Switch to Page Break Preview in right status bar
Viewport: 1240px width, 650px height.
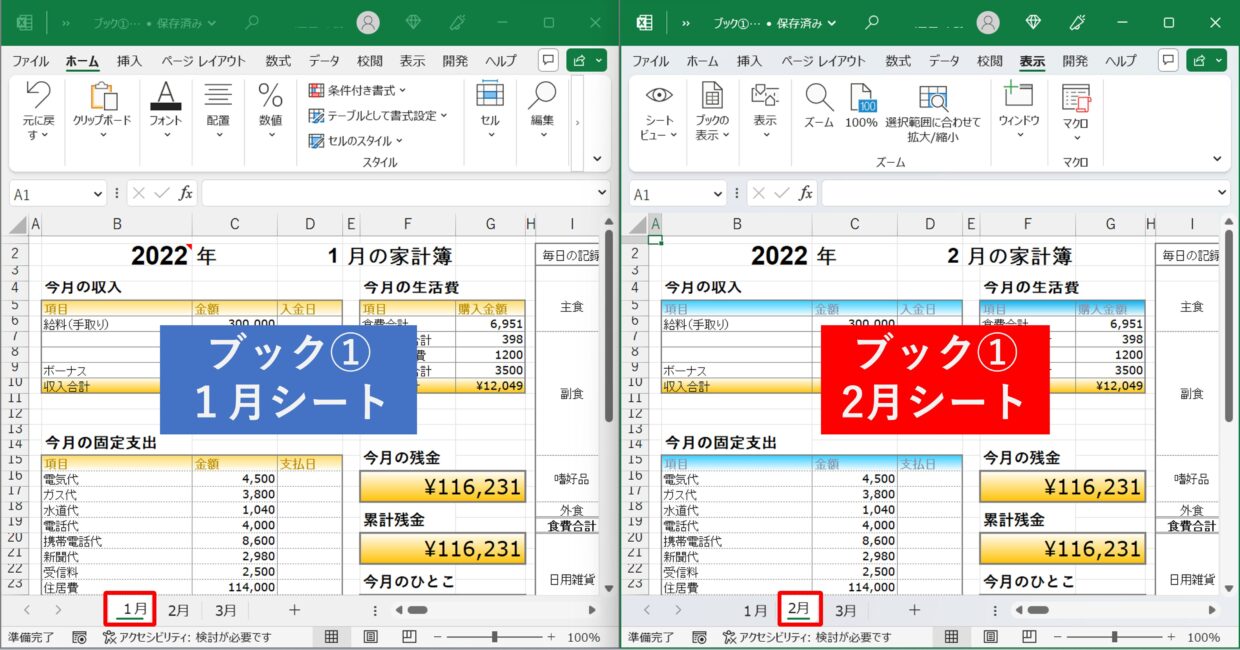(x=1029, y=637)
